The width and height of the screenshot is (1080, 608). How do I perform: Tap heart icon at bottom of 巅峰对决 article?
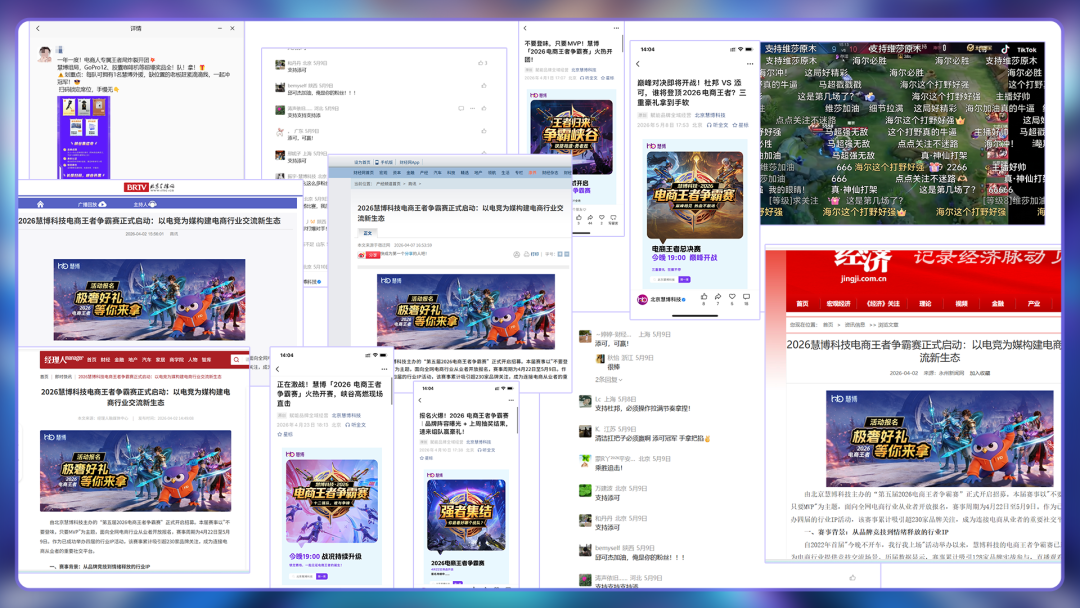(x=732, y=297)
